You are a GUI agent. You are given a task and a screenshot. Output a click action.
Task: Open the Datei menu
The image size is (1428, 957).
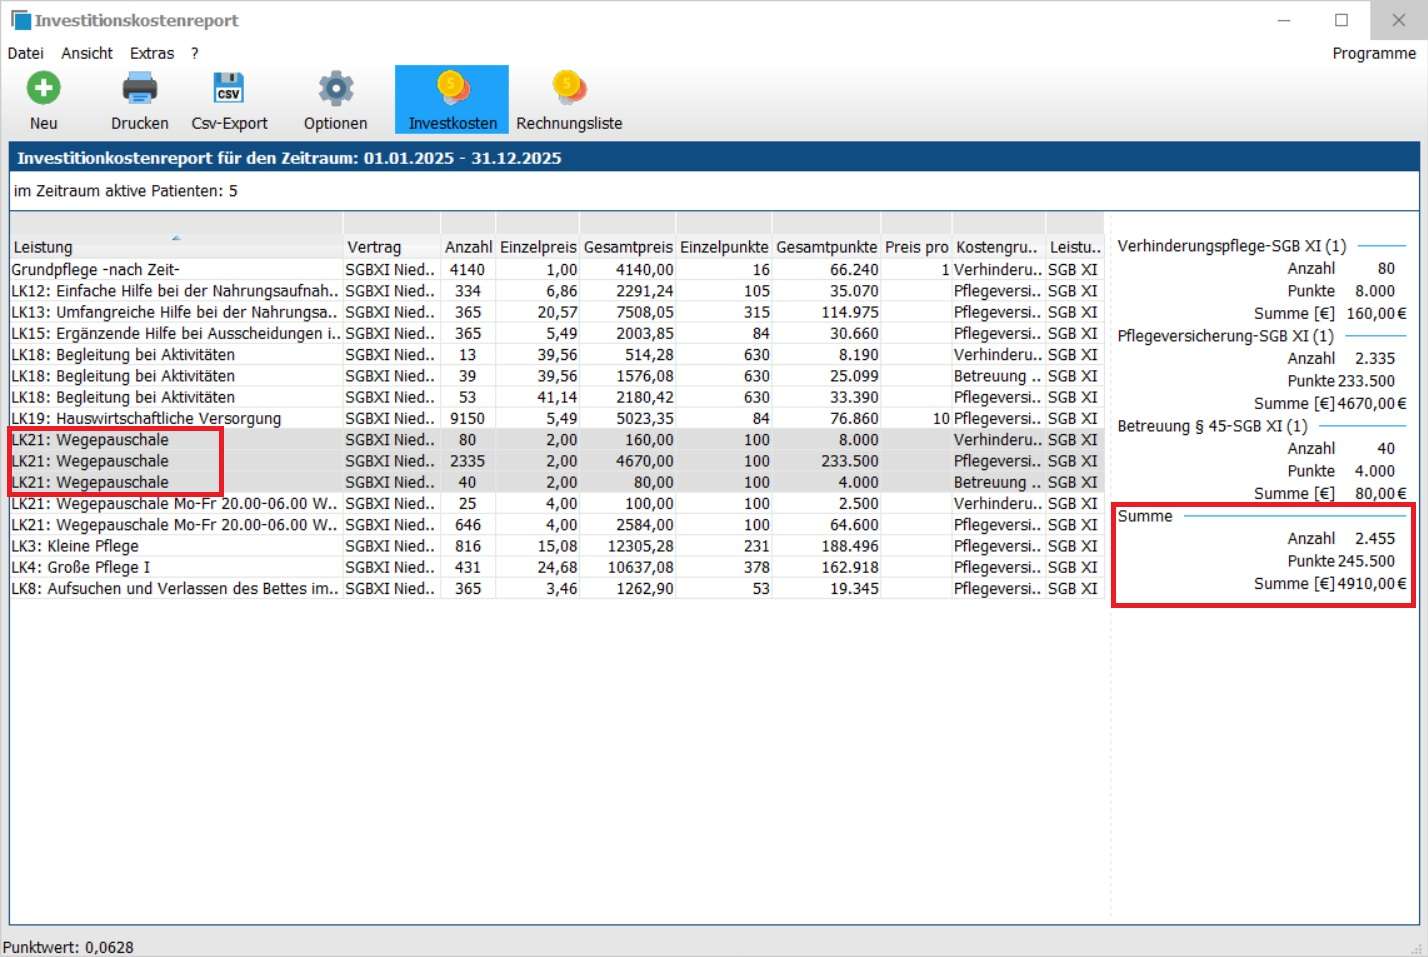[26, 53]
